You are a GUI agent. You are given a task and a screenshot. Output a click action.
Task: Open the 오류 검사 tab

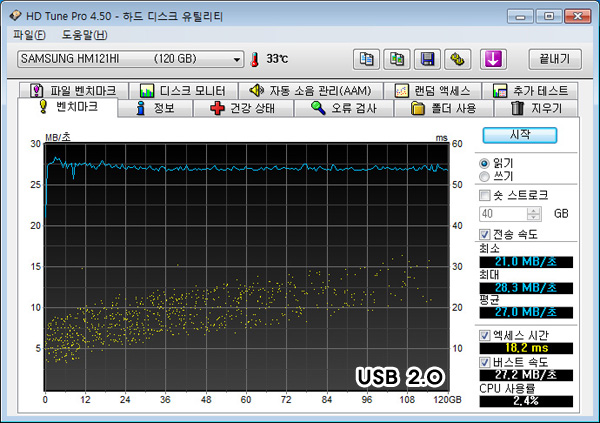(344, 108)
